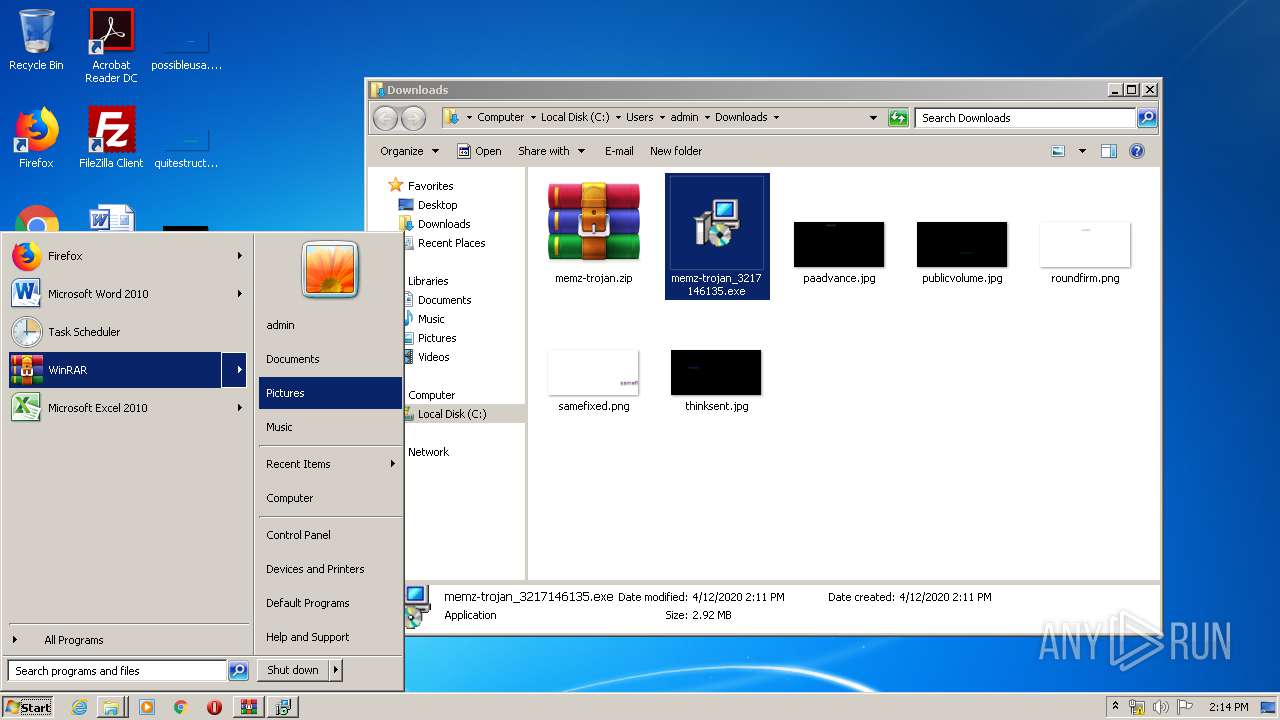Select the memz-trojan.zip archive
This screenshot has width=1280, height=720.
(594, 233)
